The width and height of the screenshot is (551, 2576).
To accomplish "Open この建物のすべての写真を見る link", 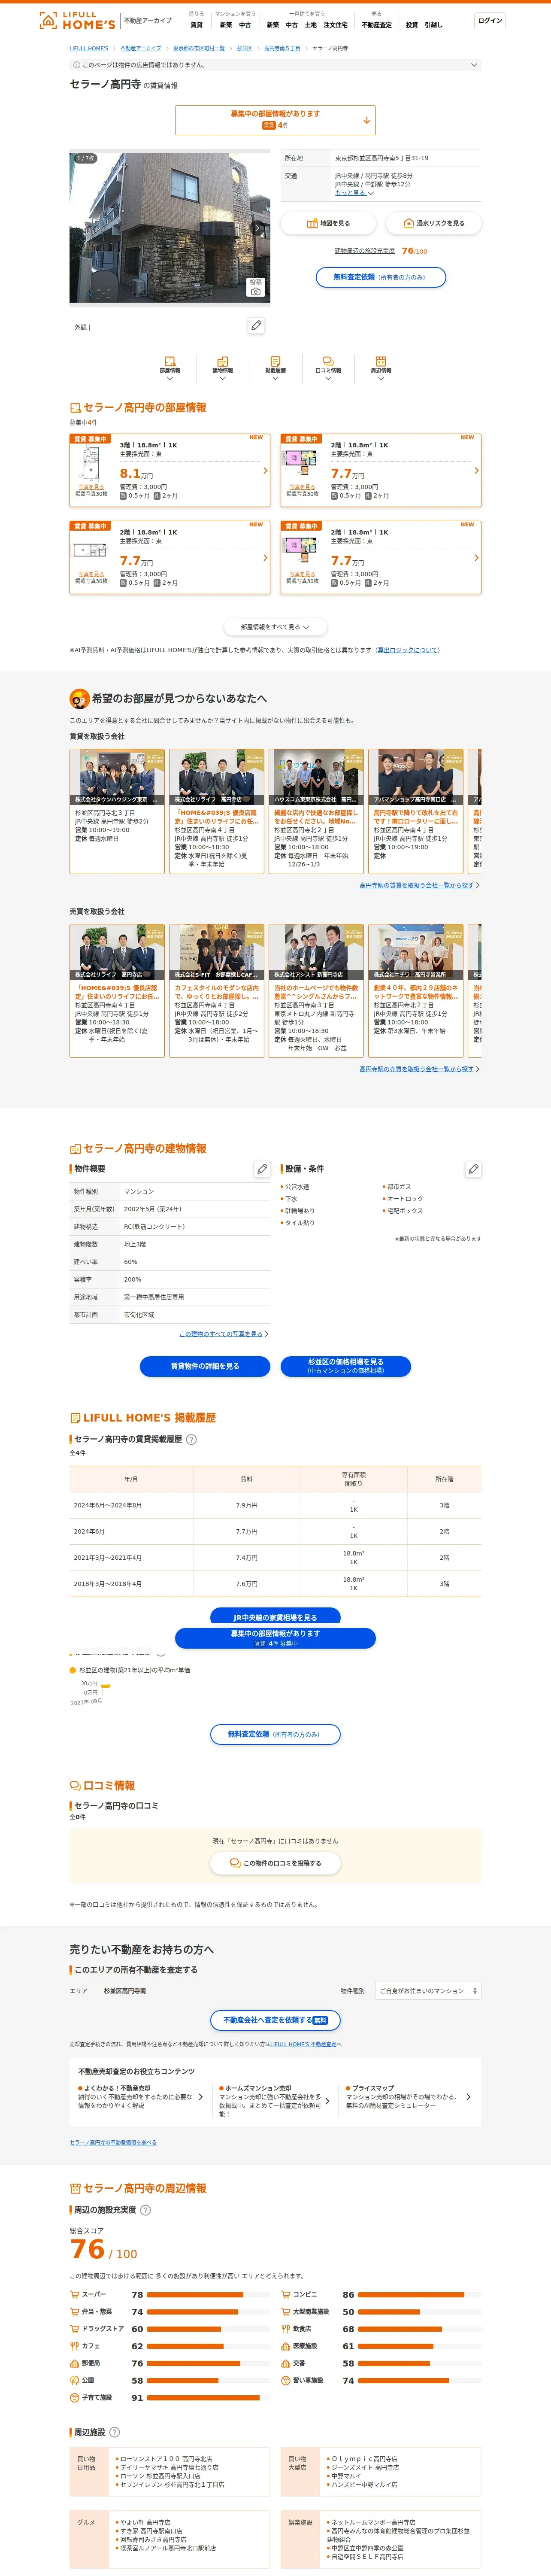I will point(223,1333).
